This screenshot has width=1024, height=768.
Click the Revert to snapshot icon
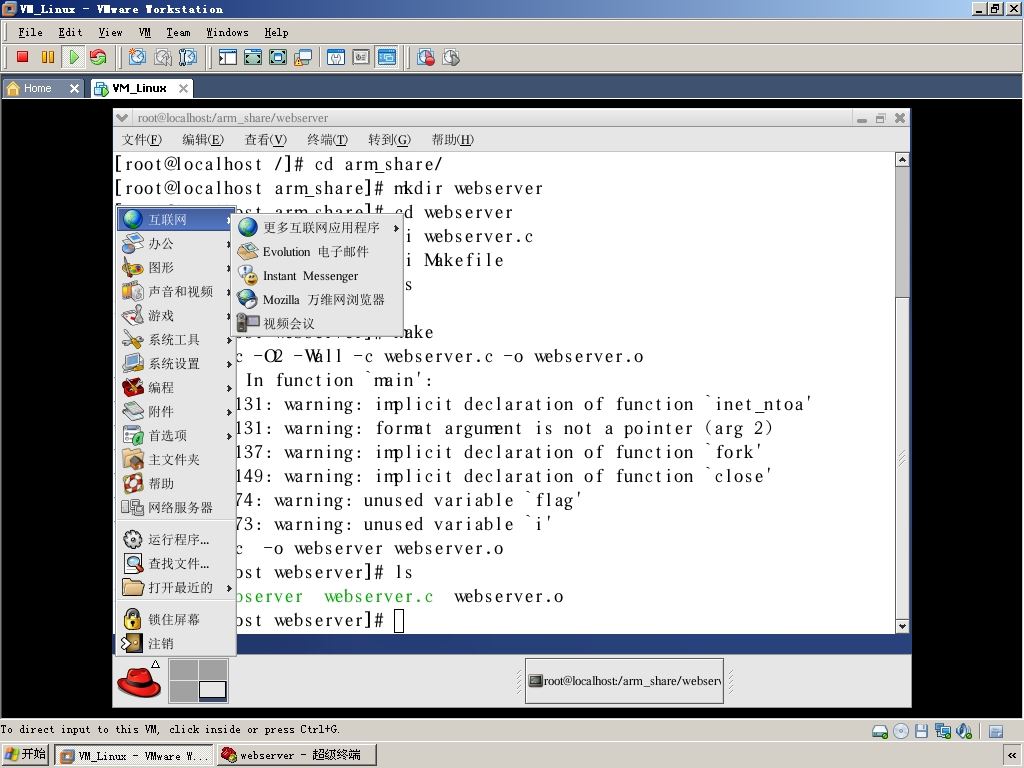click(163, 57)
